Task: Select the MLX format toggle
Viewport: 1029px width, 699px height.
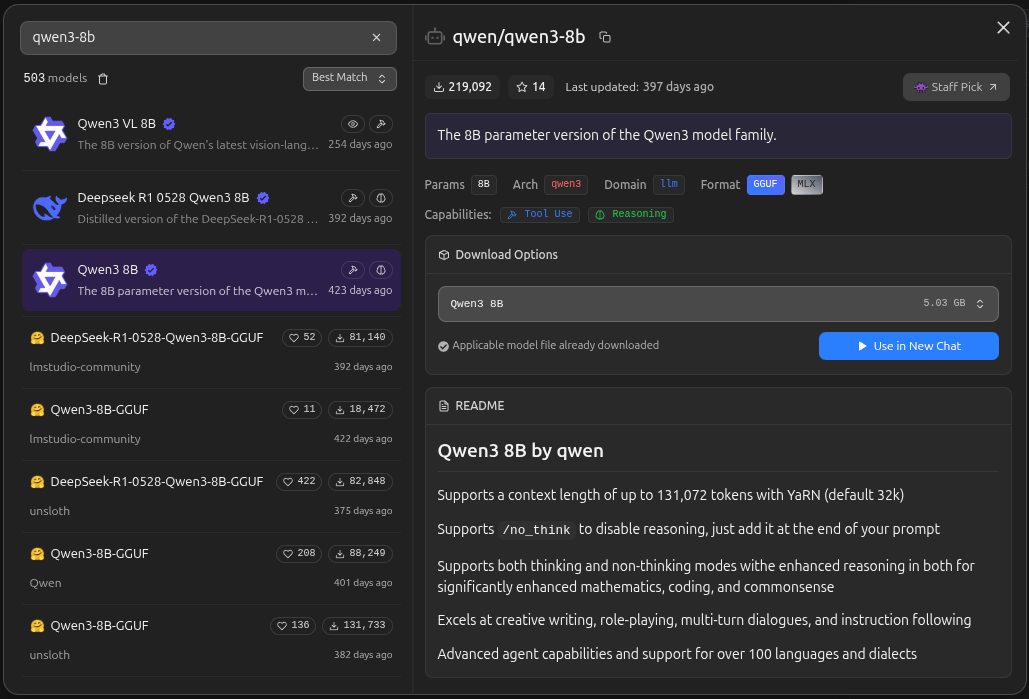Action: (x=807, y=184)
